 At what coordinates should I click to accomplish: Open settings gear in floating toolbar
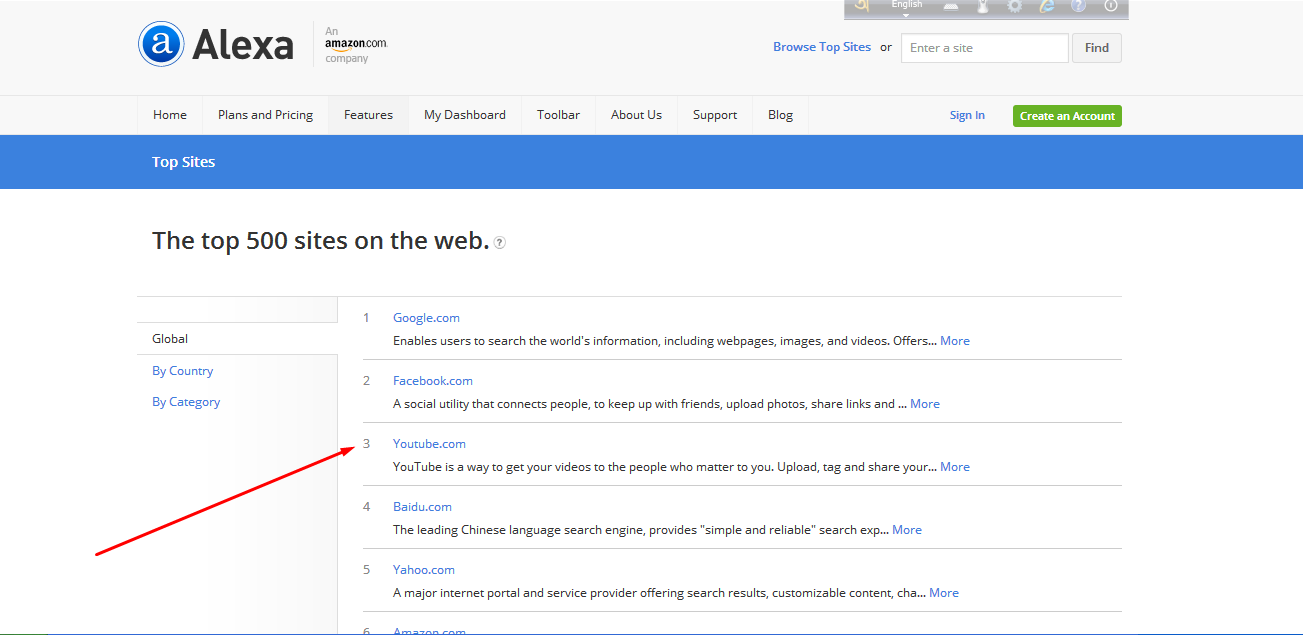click(x=1014, y=6)
